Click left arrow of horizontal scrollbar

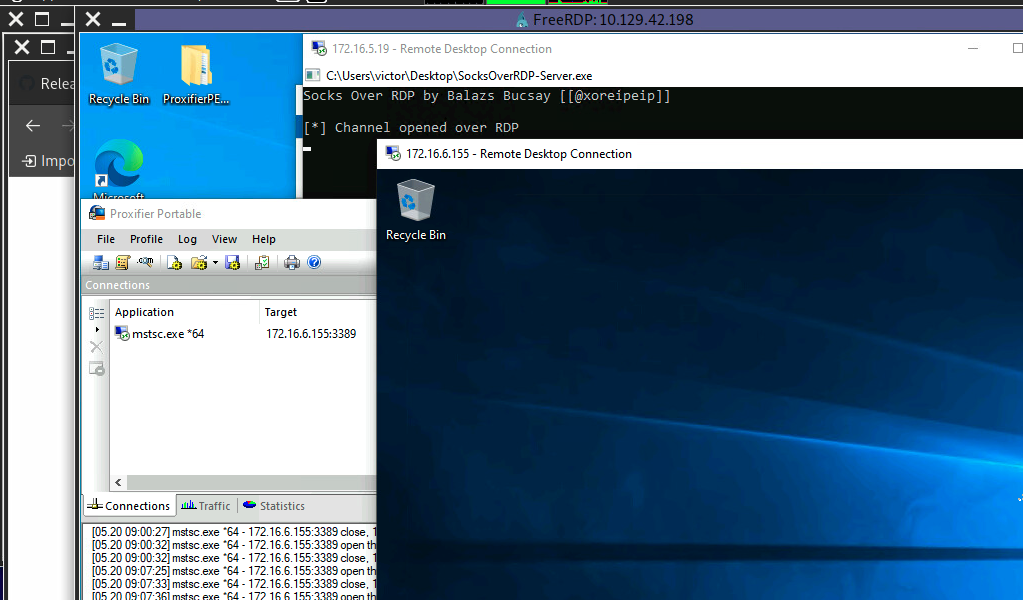click(x=118, y=483)
